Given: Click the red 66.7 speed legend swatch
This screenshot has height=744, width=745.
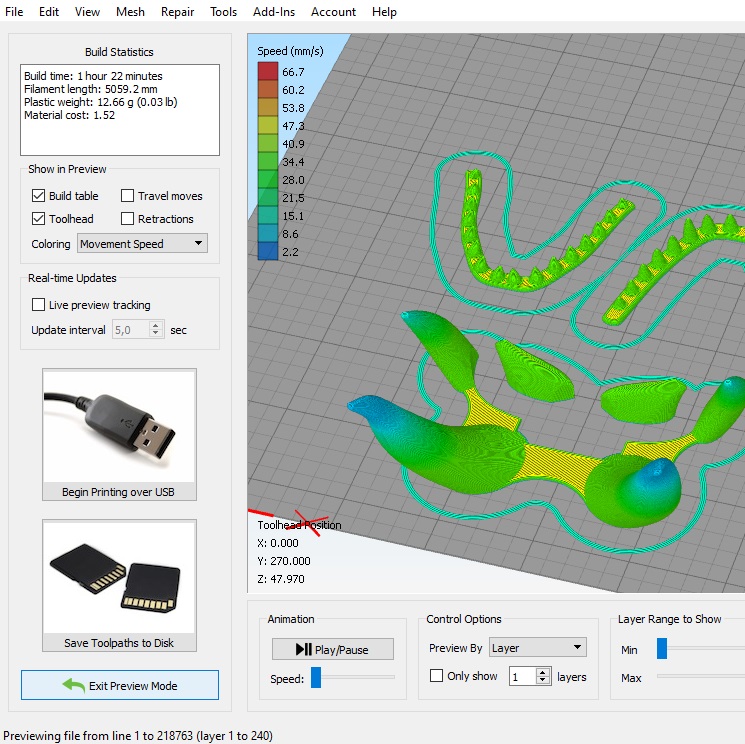Looking at the screenshot, I should pos(268,71).
